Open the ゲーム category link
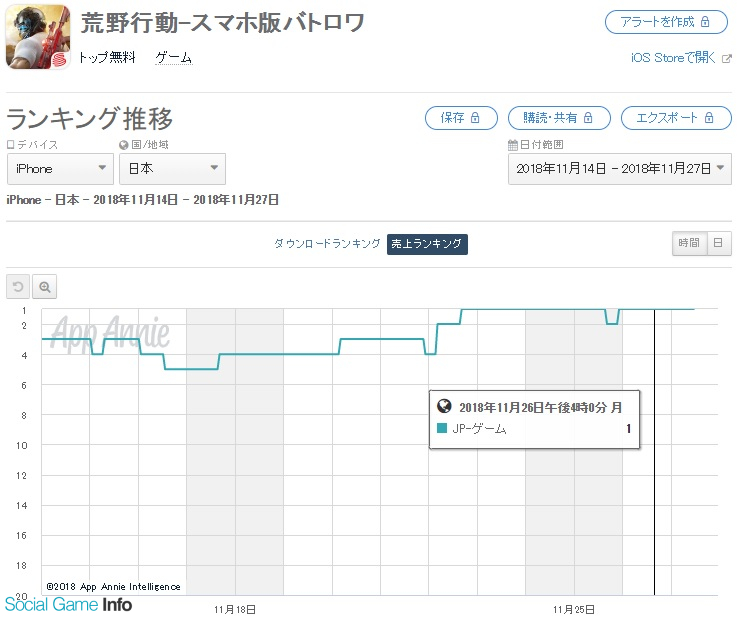 click(174, 57)
